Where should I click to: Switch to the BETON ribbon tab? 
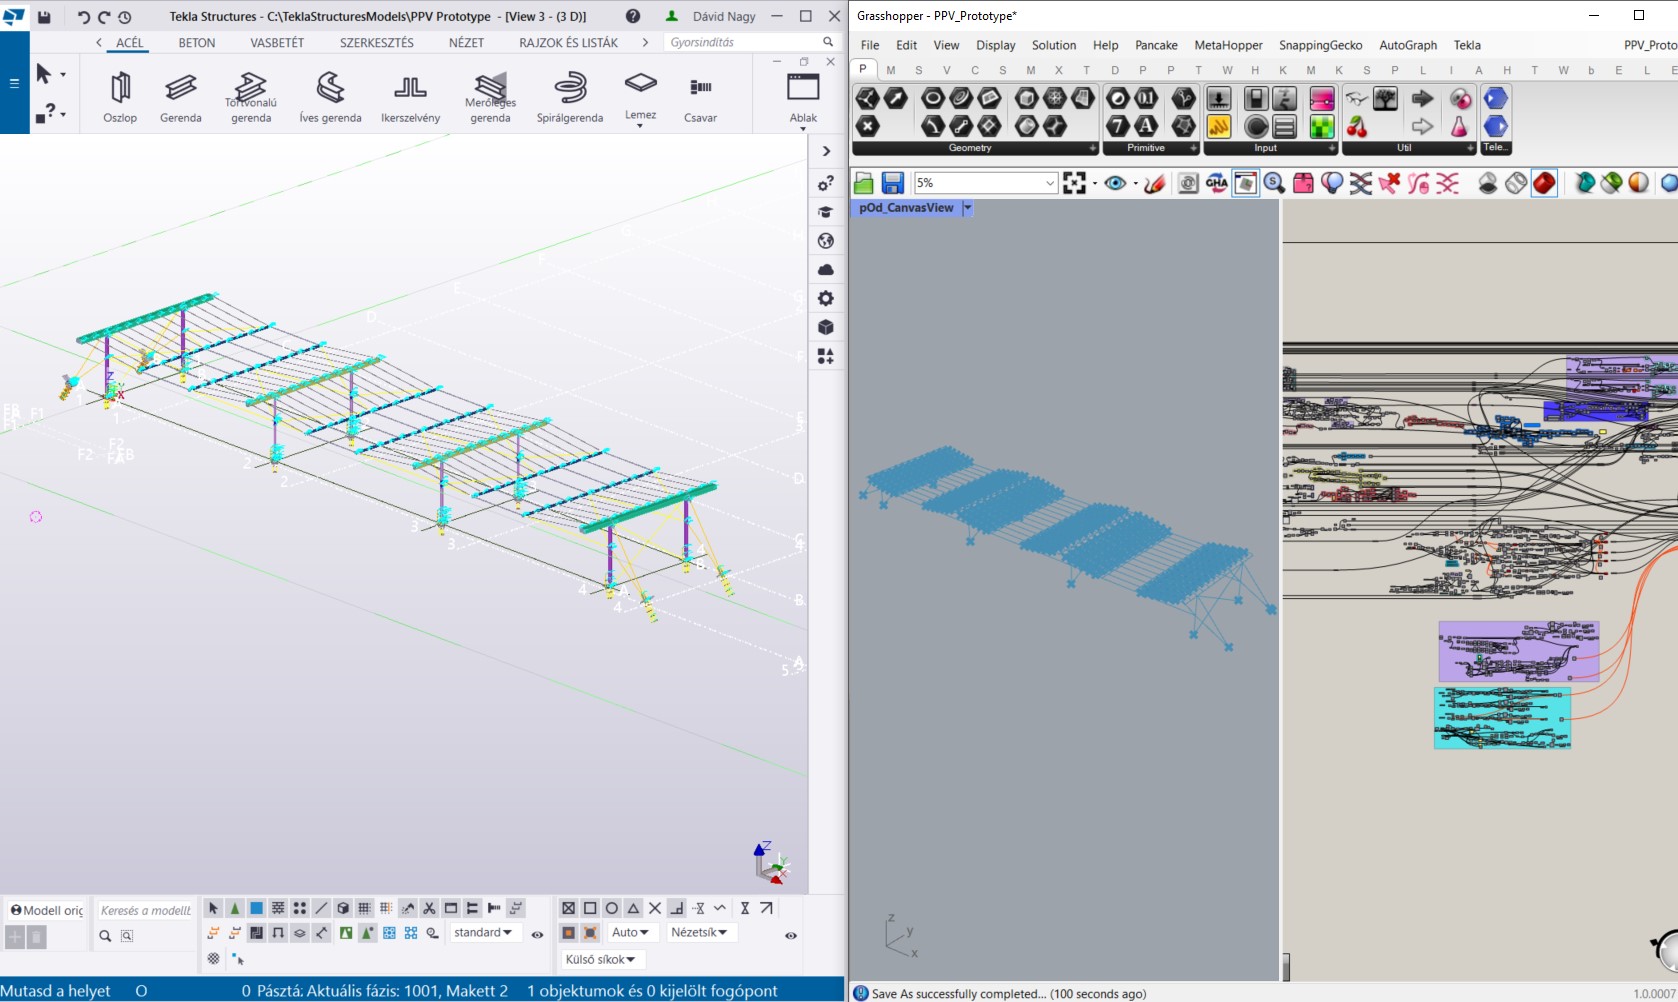pyautogui.click(x=197, y=43)
